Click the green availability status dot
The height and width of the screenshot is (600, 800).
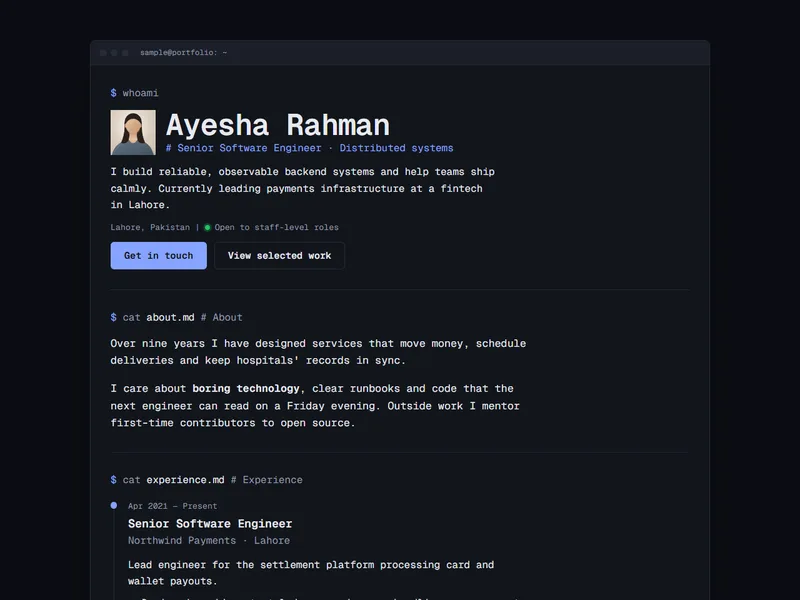[207, 228]
